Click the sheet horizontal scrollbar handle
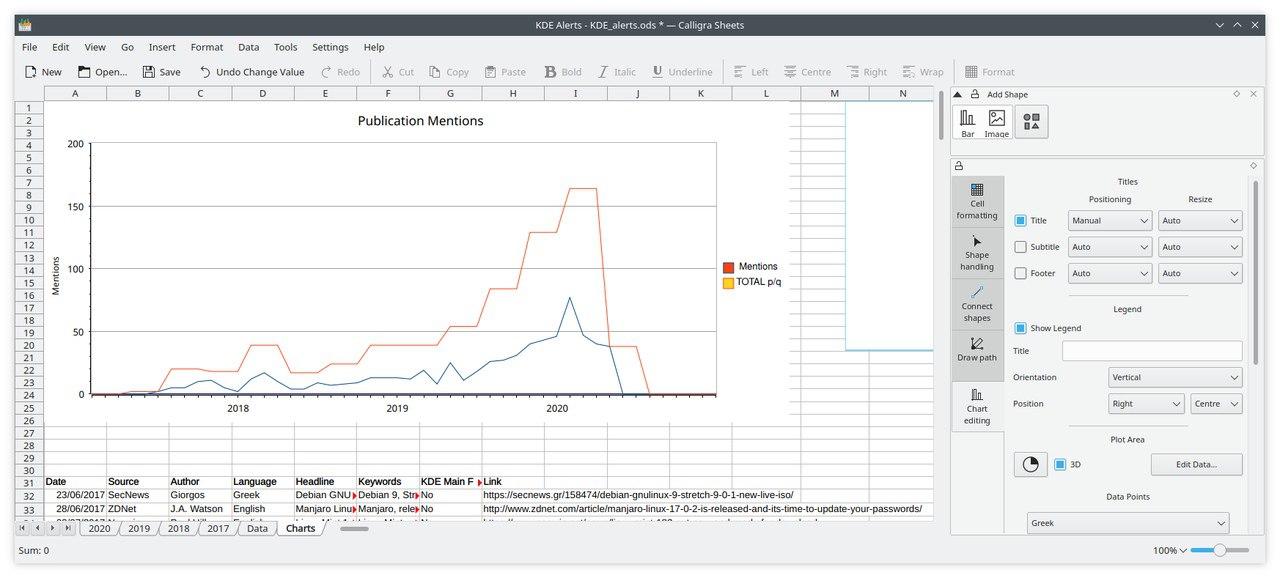Viewport: 1280px width, 578px height. tap(354, 528)
